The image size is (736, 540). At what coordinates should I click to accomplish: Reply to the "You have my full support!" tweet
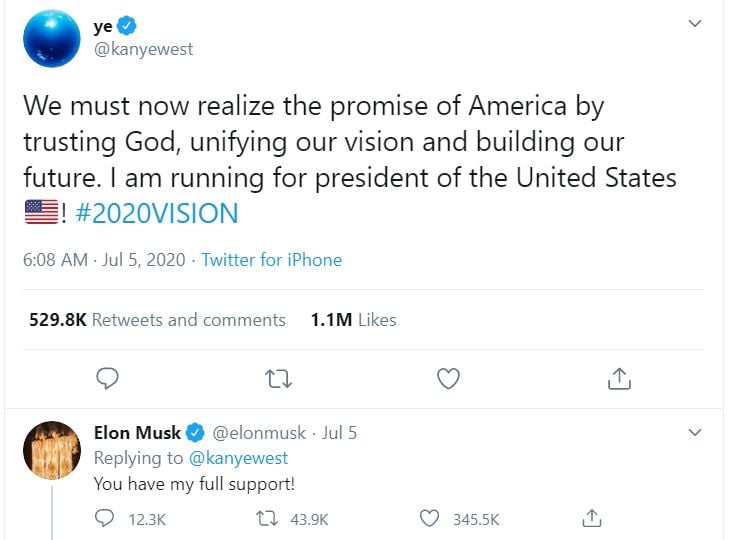105,518
